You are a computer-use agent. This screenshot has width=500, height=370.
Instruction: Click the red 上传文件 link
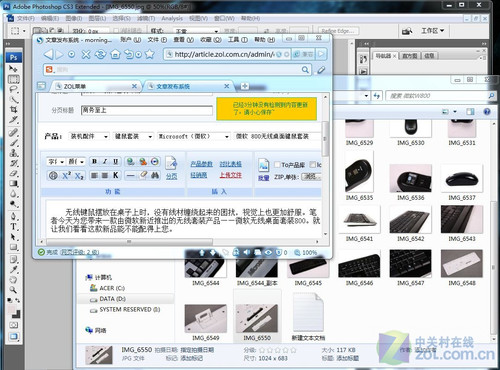[230, 175]
